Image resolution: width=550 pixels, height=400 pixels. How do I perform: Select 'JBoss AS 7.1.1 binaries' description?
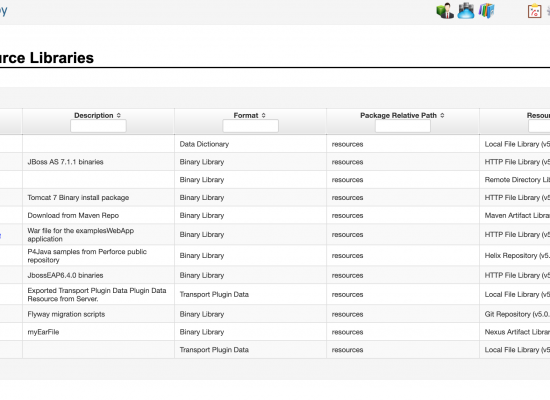click(66, 162)
